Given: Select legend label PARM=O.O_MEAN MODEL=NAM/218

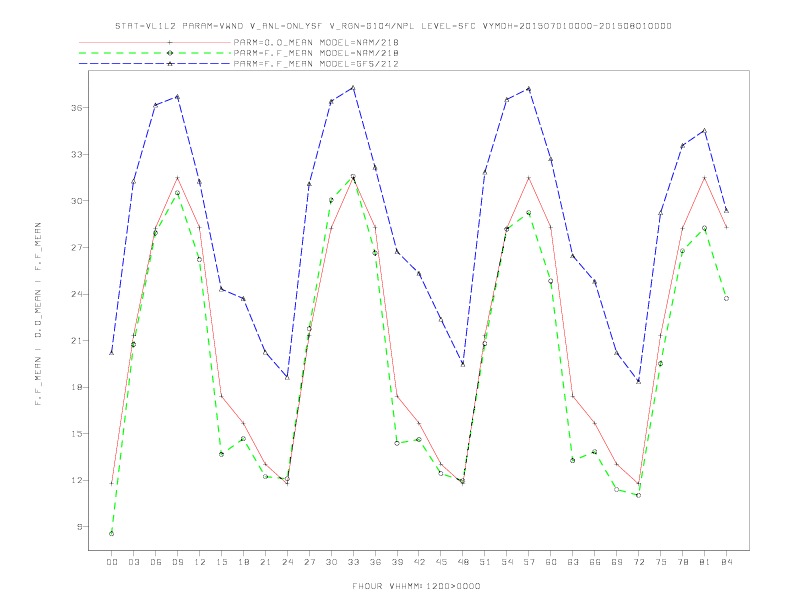Looking at the screenshot, I should [x=316, y=43].
